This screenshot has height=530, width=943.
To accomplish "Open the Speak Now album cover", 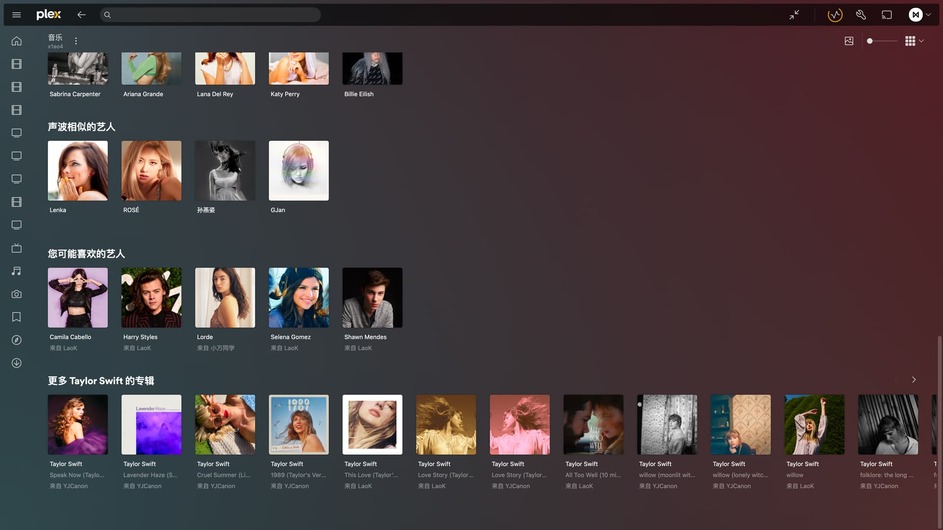I will pos(78,425).
